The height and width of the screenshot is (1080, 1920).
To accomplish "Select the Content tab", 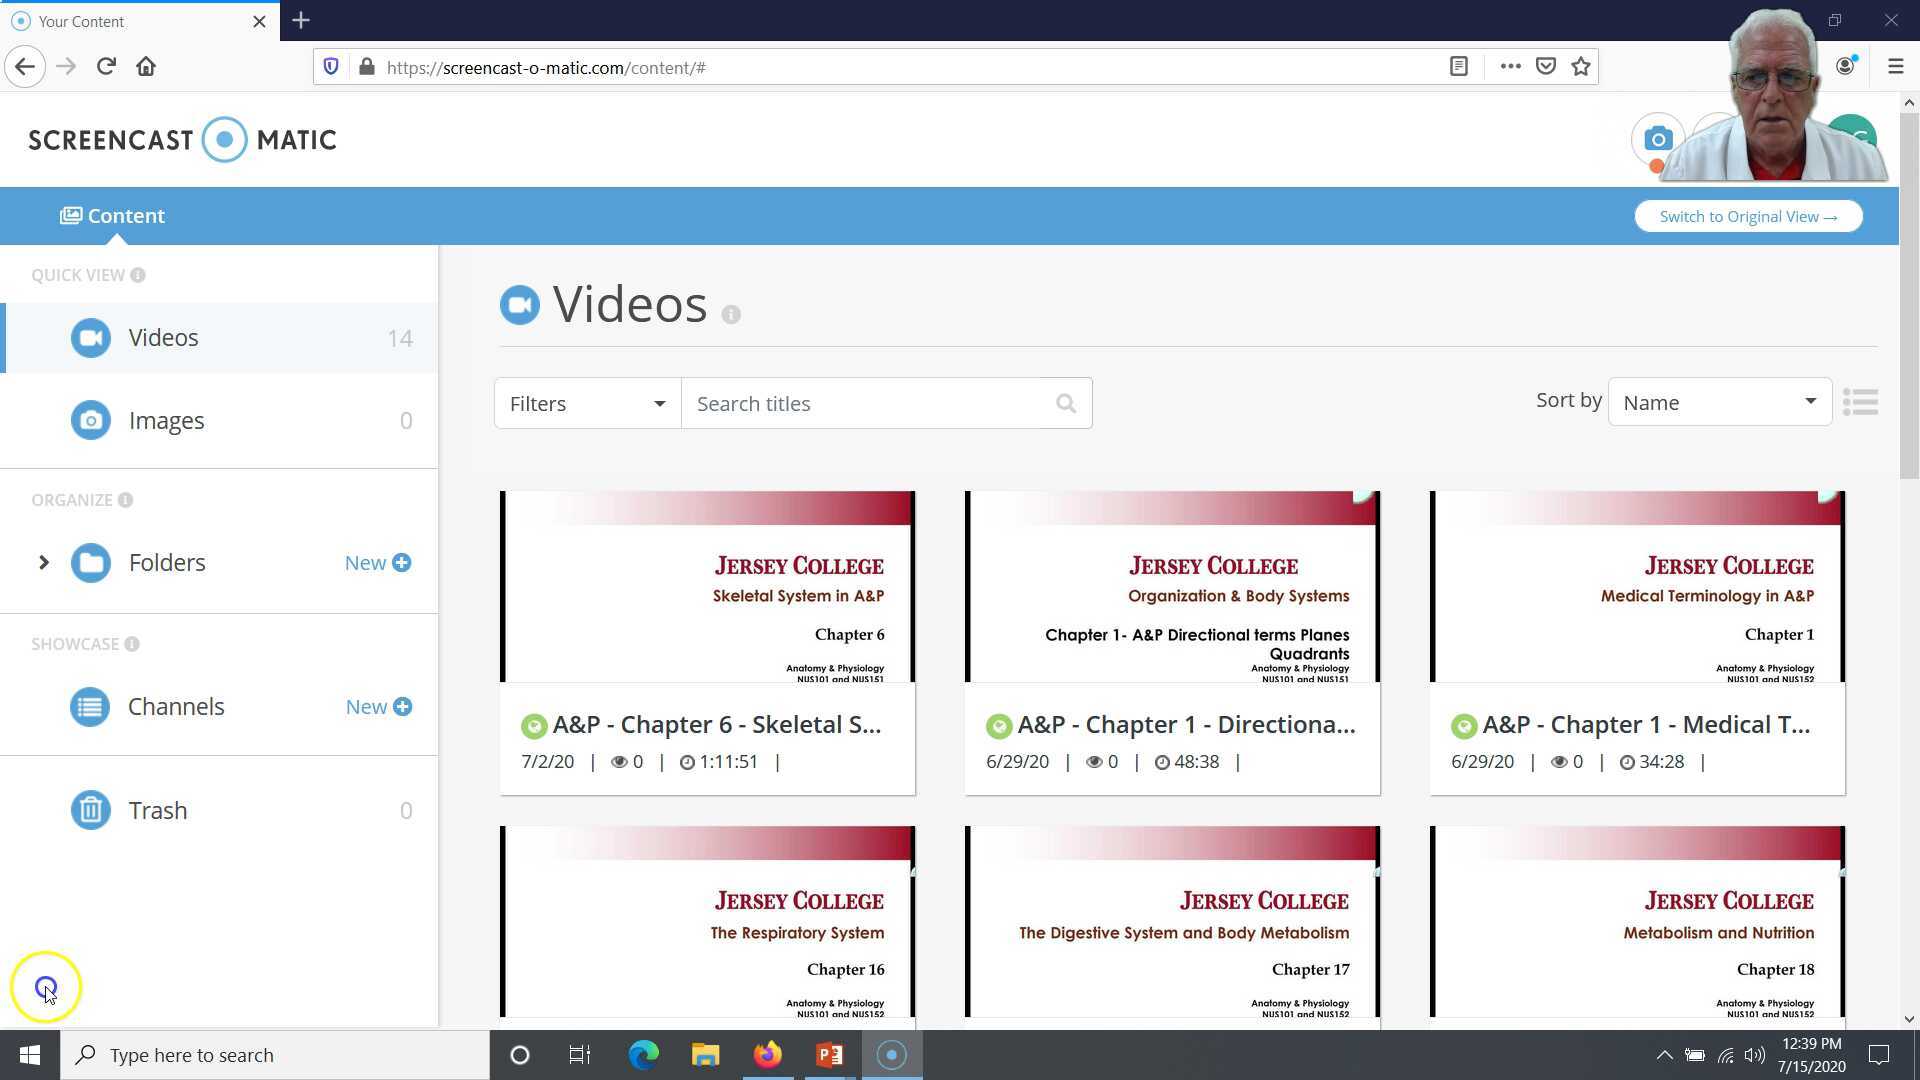I will pyautogui.click(x=113, y=216).
